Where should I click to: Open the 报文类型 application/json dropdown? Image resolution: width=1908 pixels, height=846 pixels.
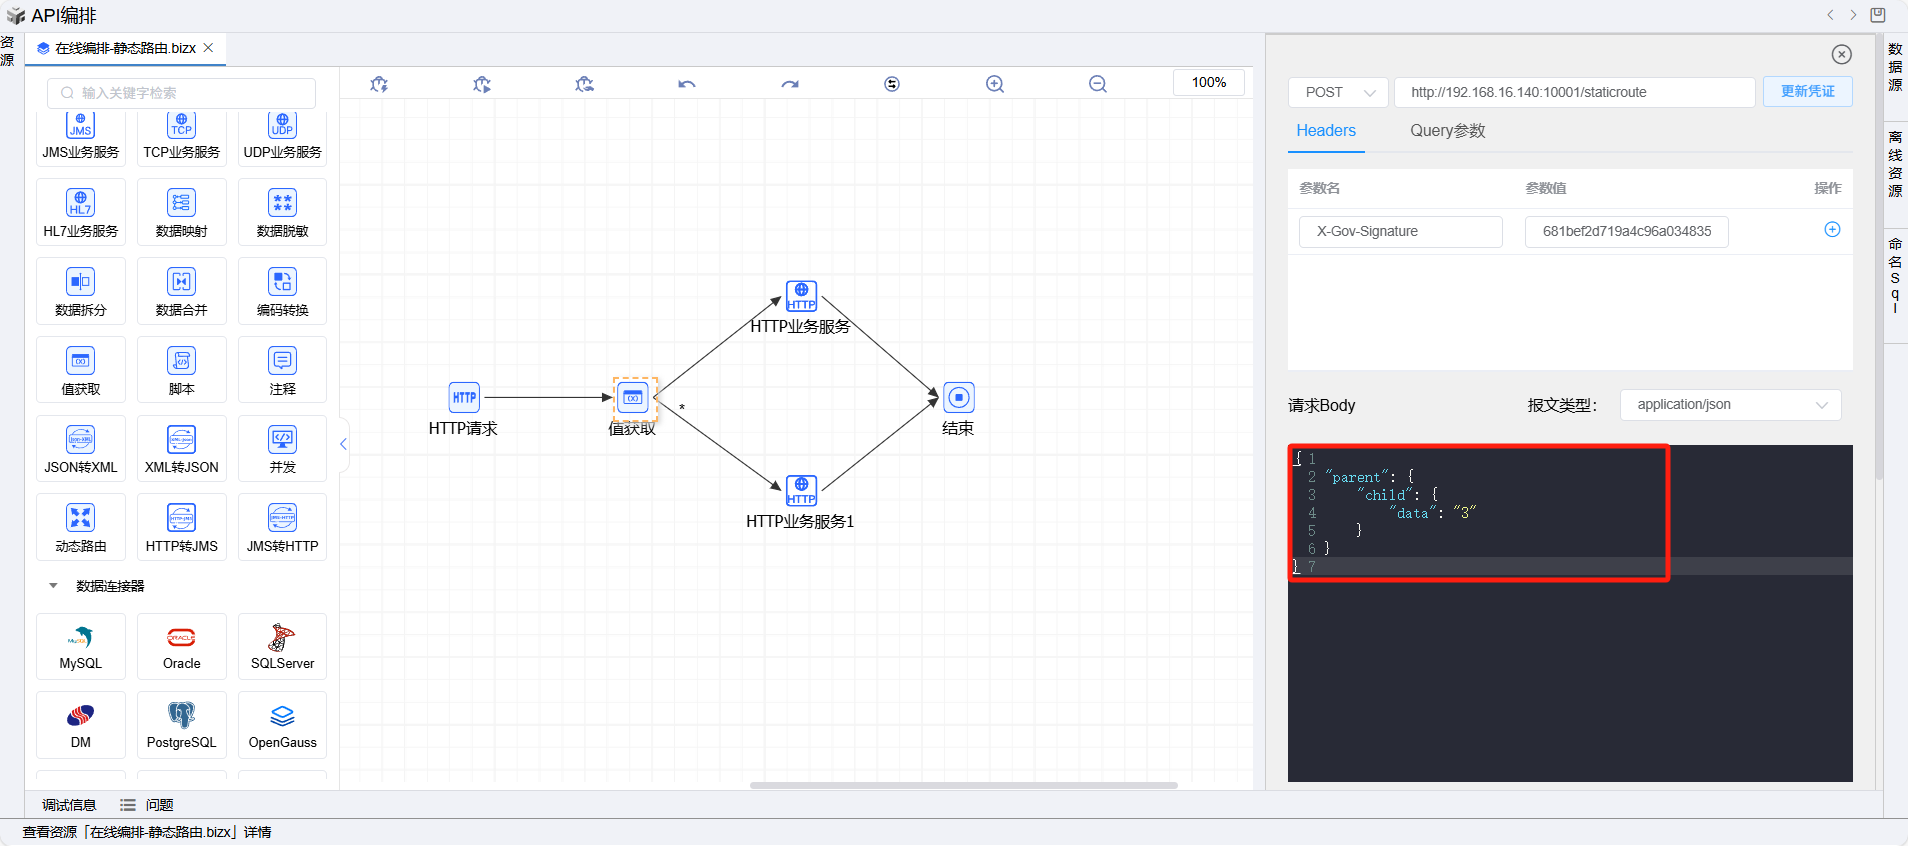click(1730, 405)
